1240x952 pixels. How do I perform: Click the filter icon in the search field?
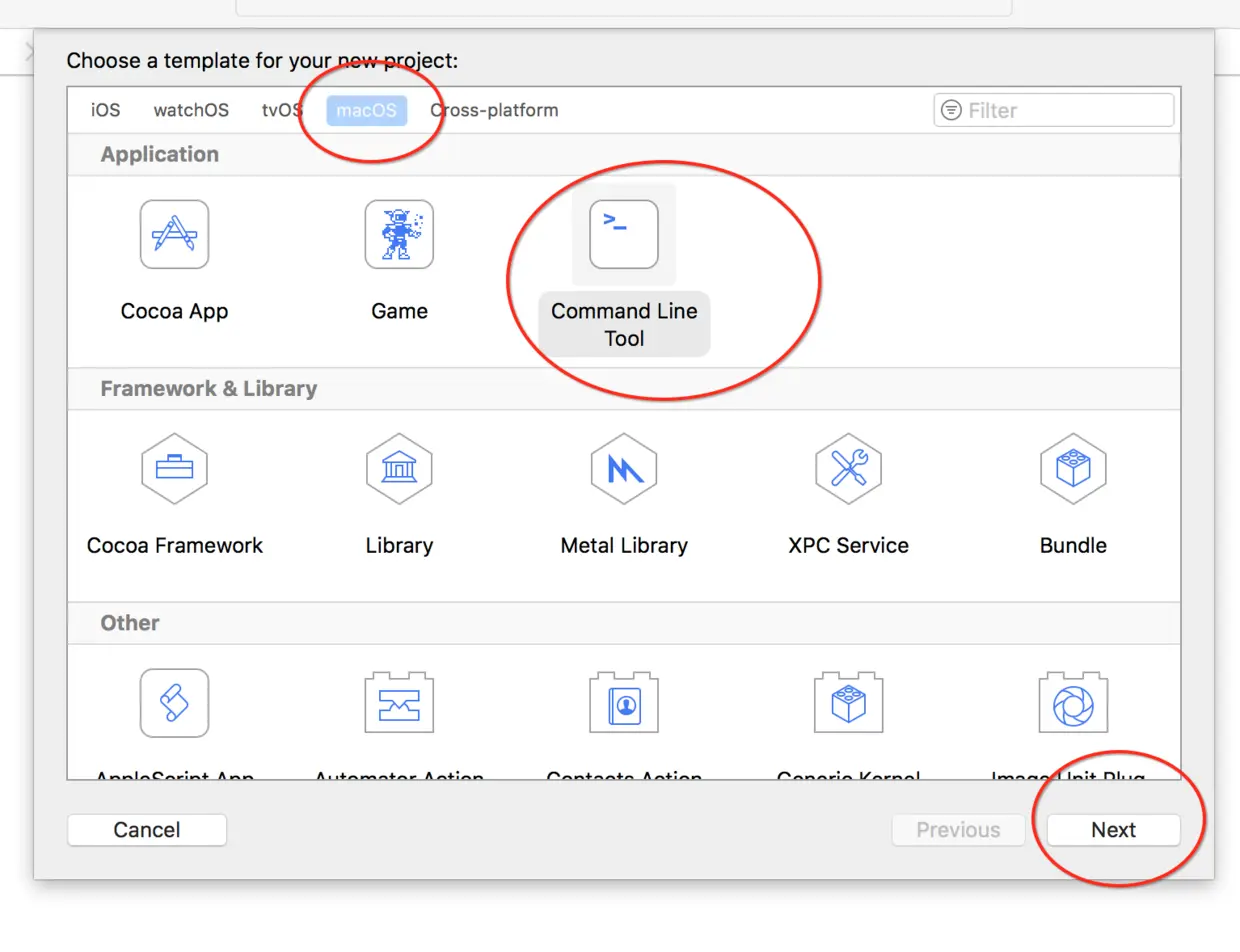pyautogui.click(x=952, y=110)
